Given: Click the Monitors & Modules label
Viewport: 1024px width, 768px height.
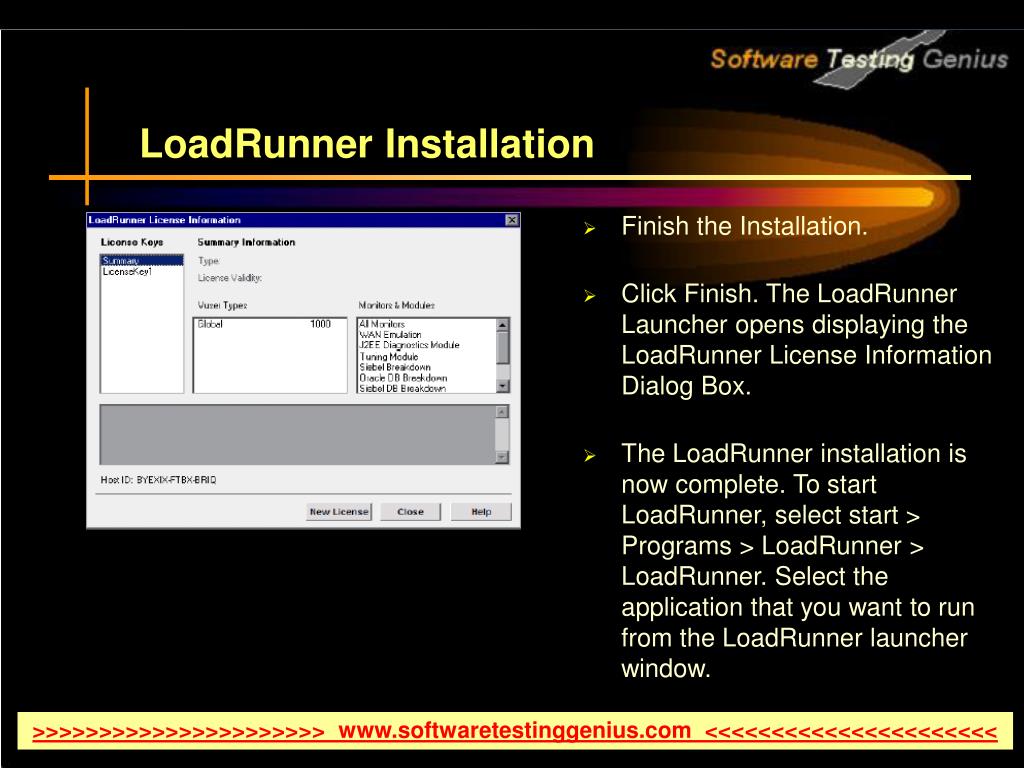Looking at the screenshot, I should click(396, 305).
